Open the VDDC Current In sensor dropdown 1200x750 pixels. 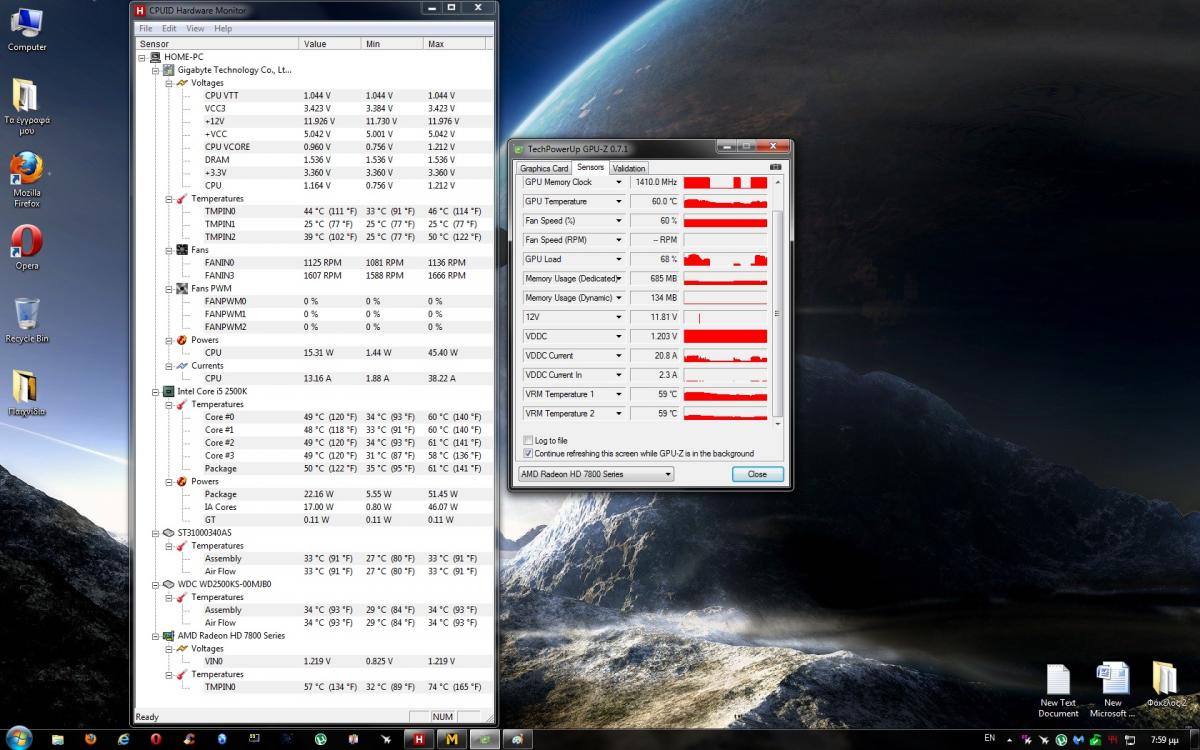point(619,375)
